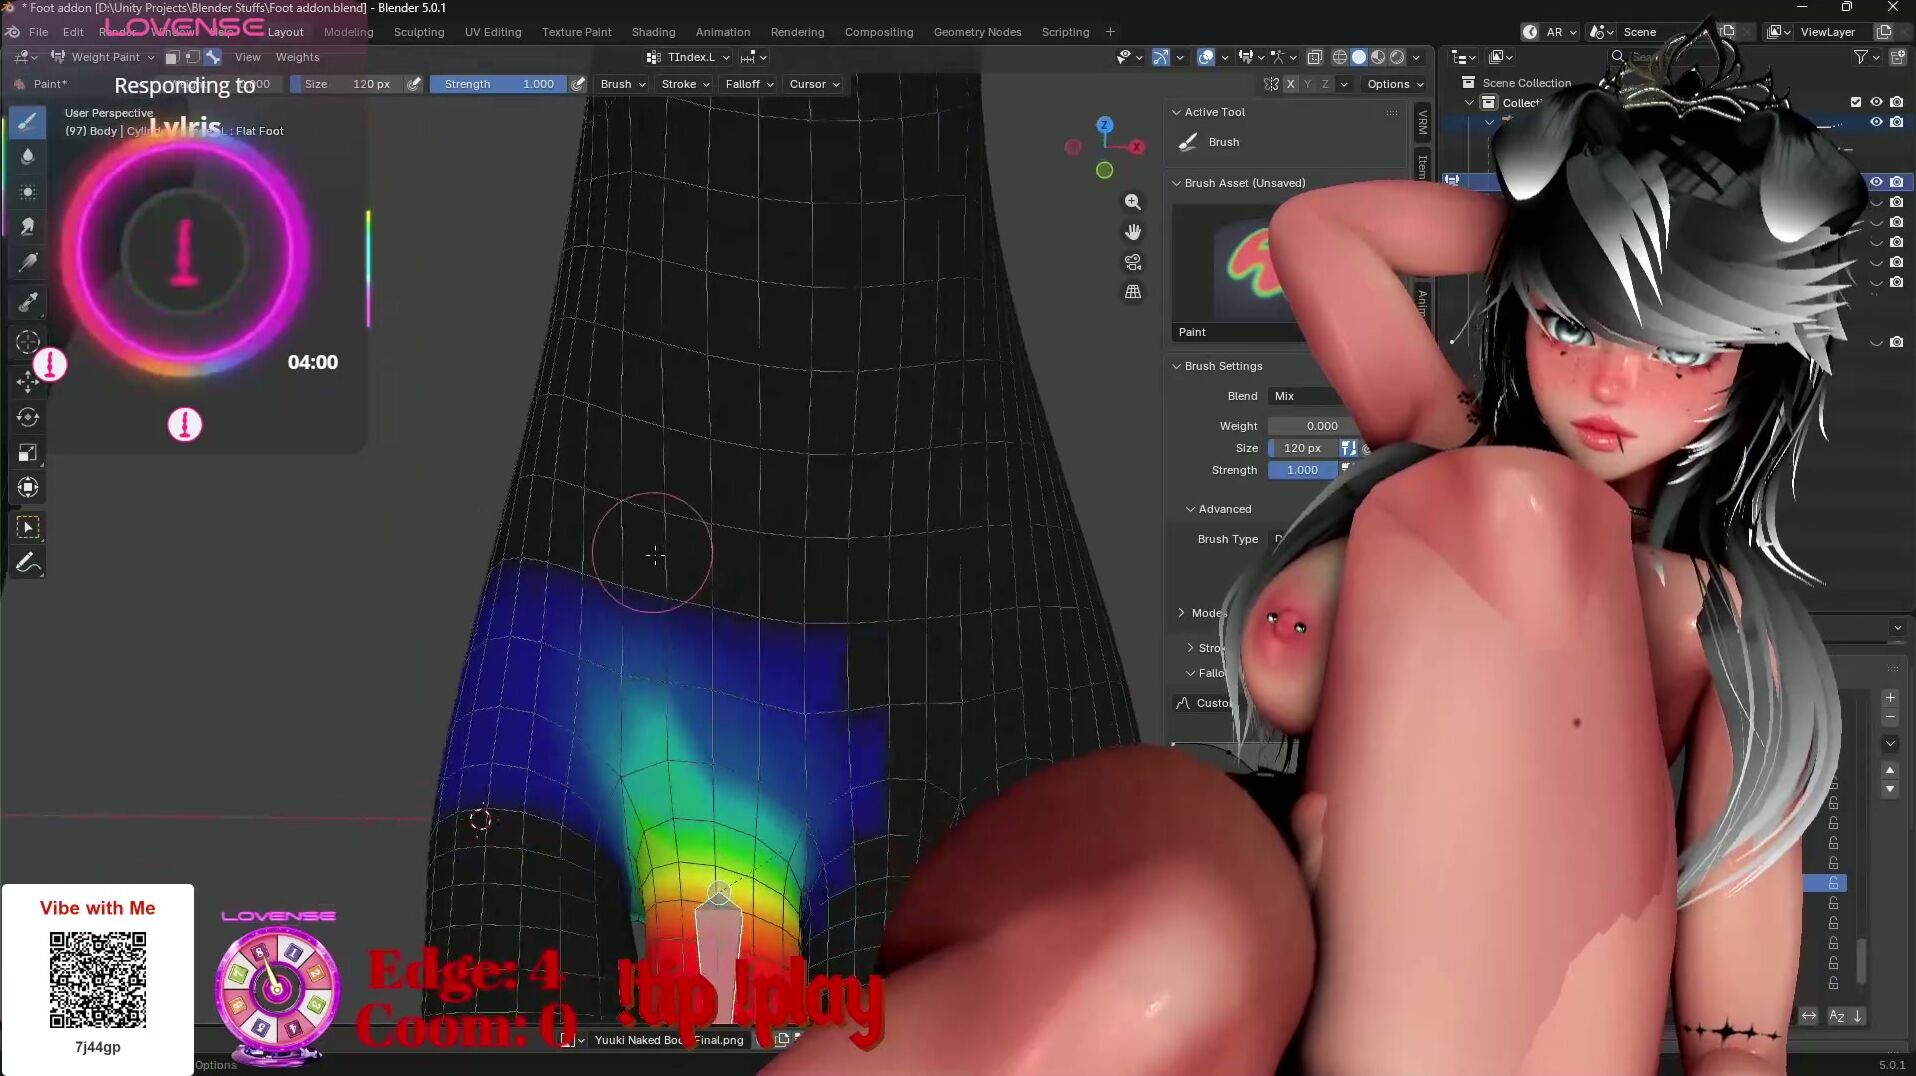
Task: Click the blue Z axis on navigation gizmo
Action: [x=1105, y=125]
